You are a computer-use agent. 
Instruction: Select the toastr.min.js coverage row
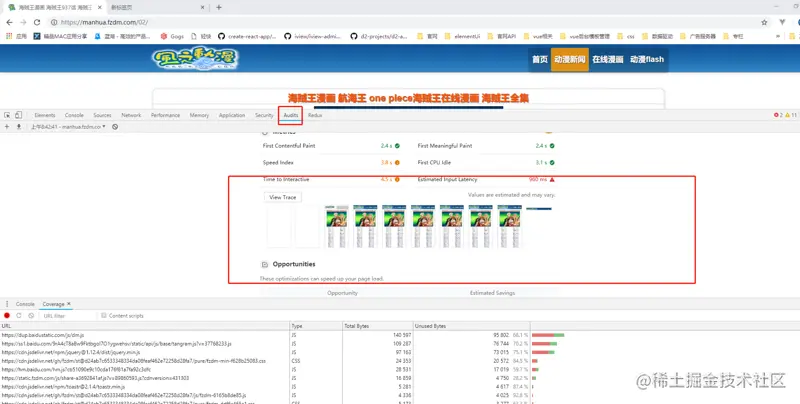click(x=400, y=387)
